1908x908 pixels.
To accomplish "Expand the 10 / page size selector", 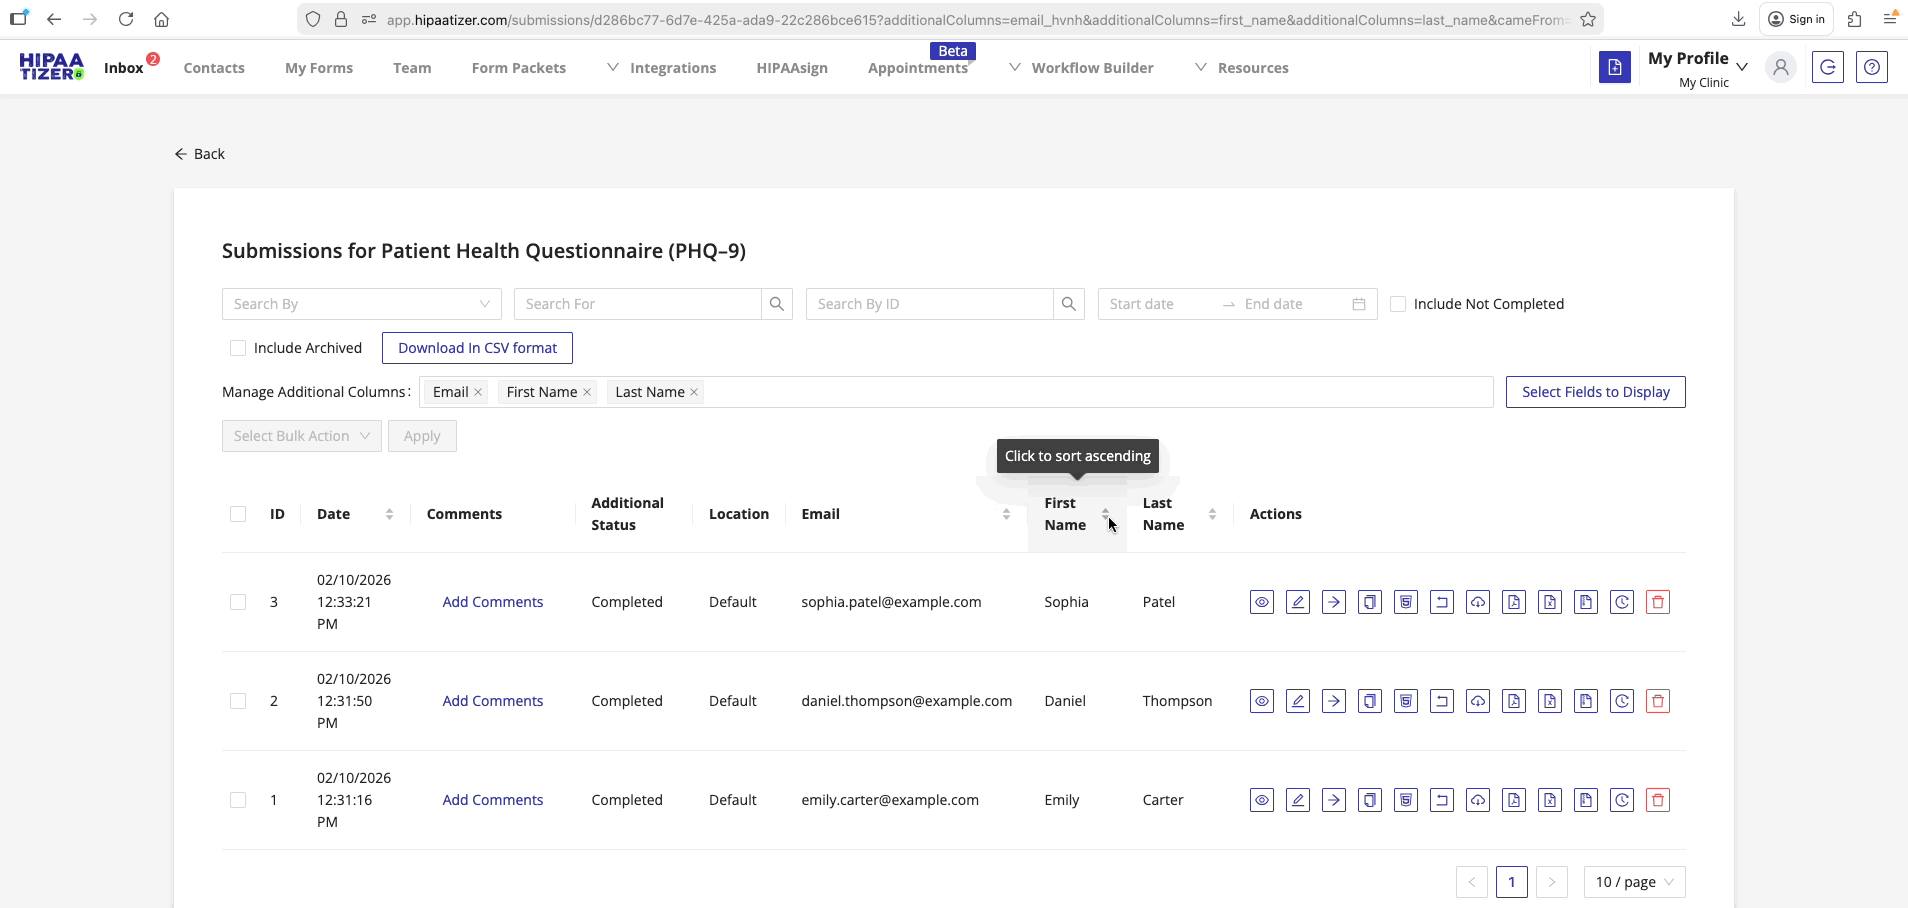I will click(1634, 882).
